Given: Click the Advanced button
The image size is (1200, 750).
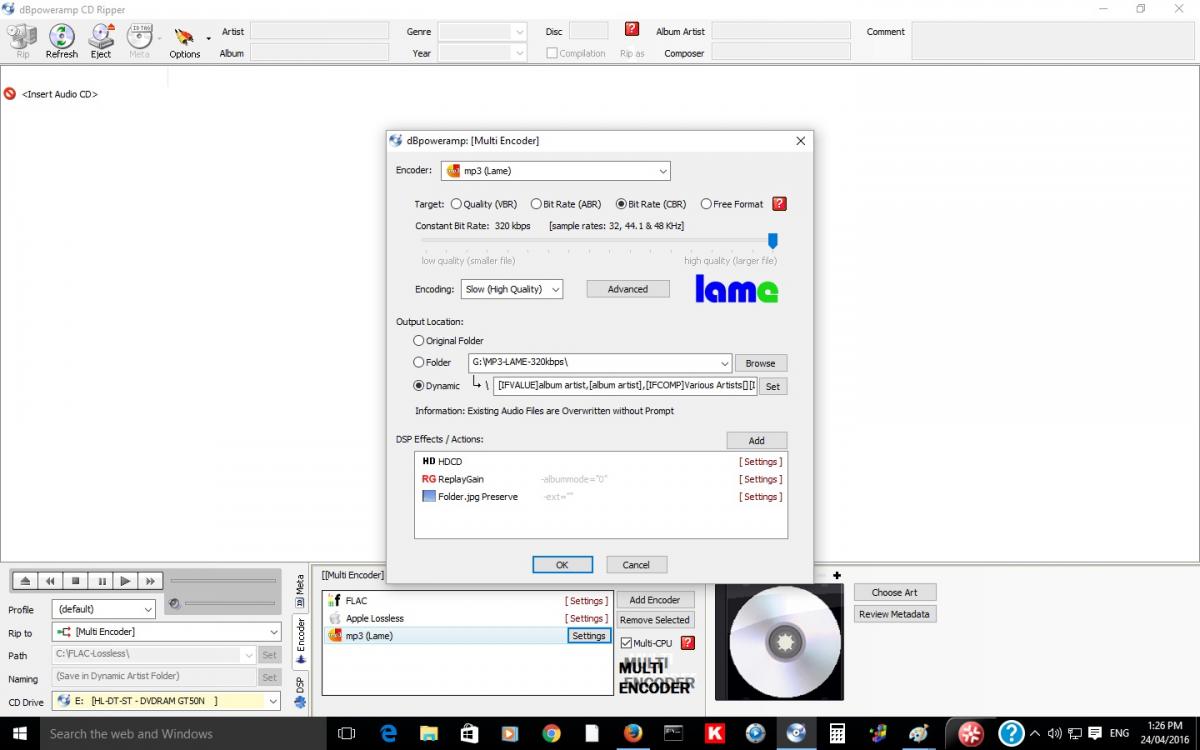Looking at the screenshot, I should click(x=628, y=289).
